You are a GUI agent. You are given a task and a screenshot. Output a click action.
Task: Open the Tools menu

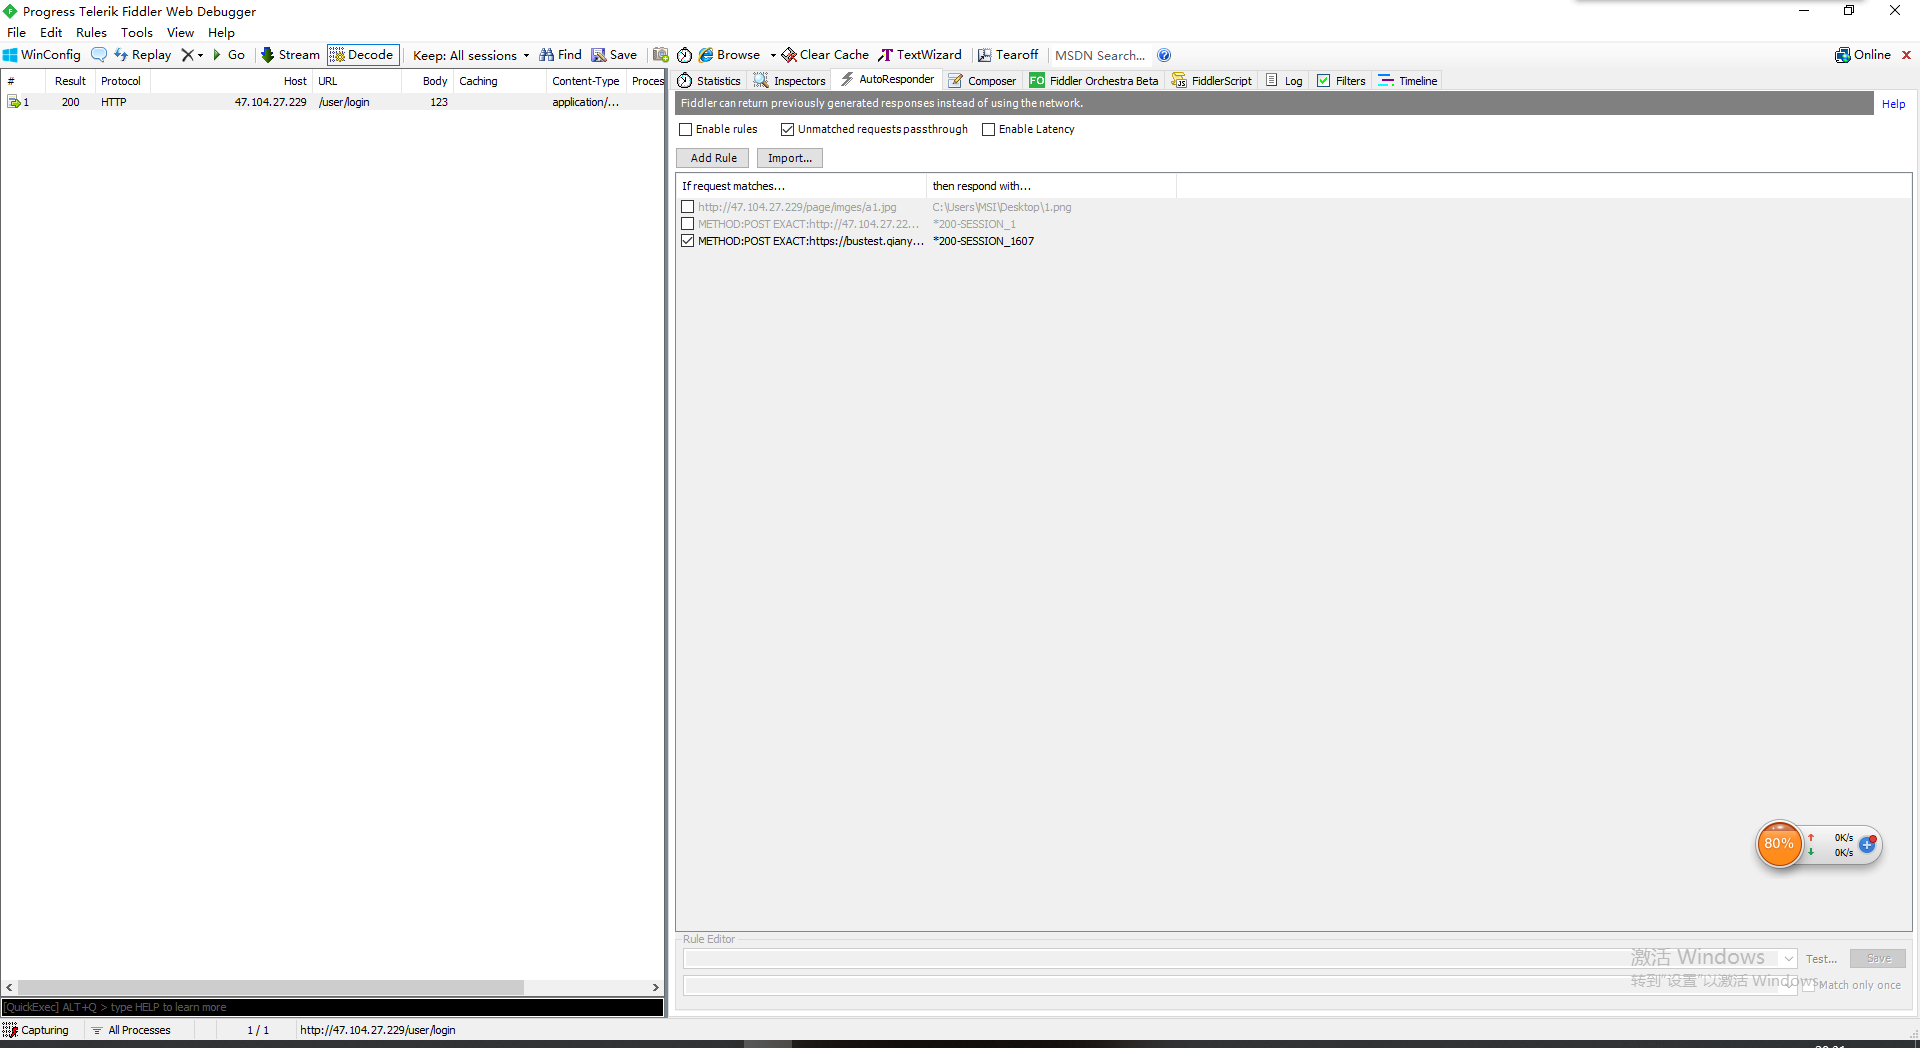[x=137, y=33]
